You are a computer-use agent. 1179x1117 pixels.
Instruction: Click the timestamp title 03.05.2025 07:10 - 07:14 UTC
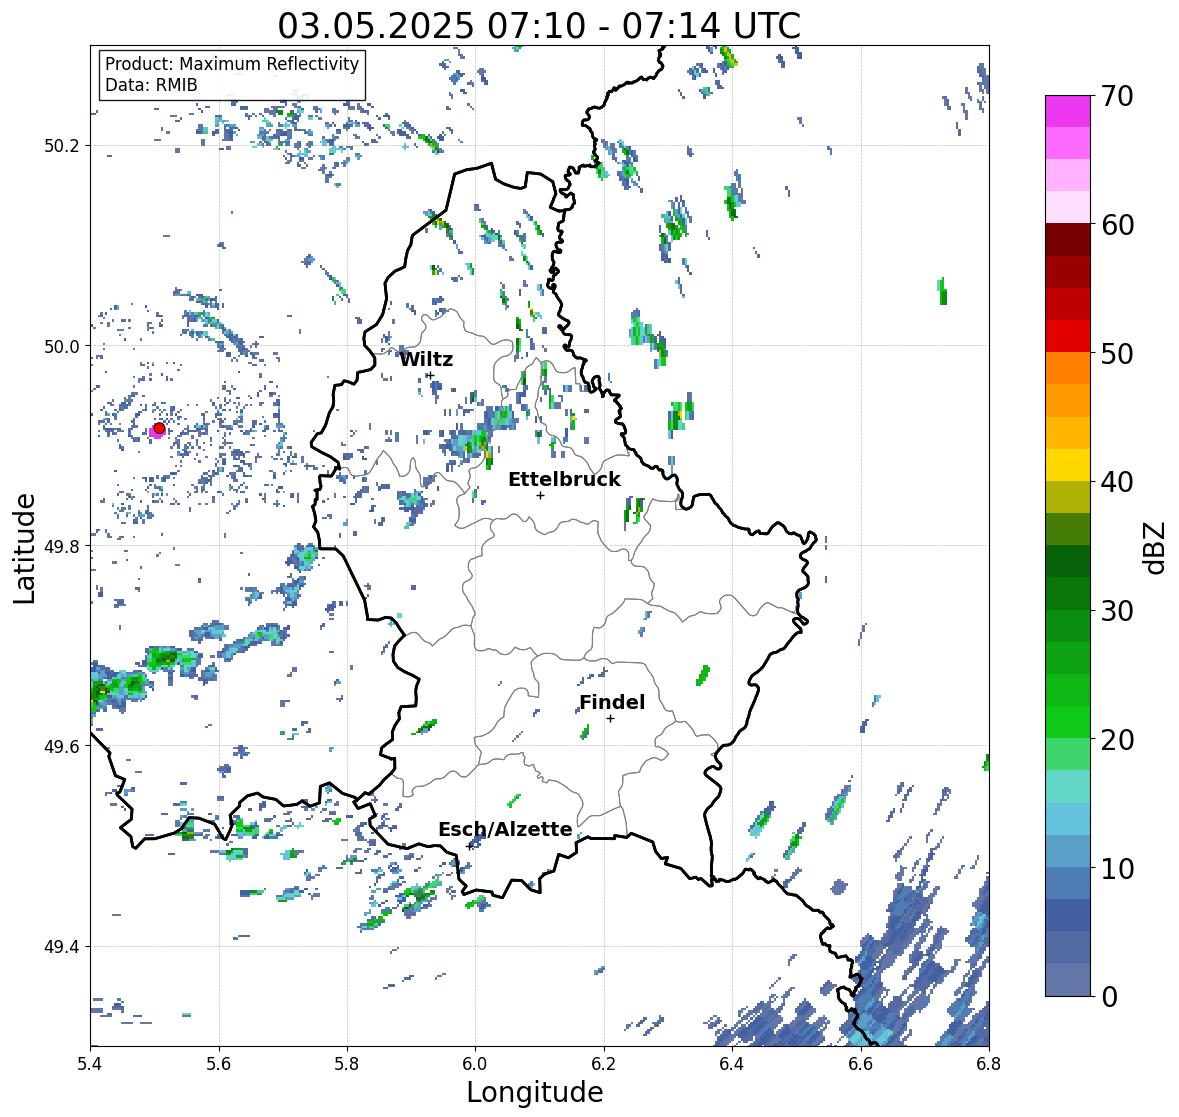coord(539,26)
